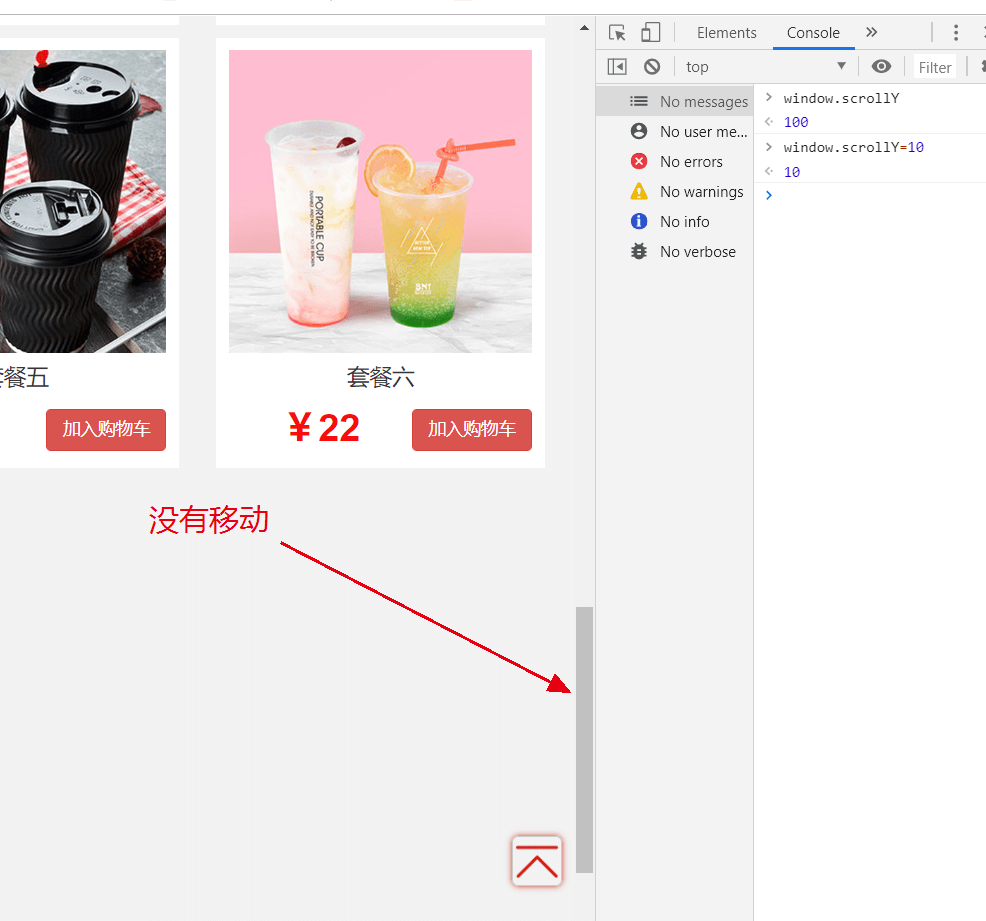Toggle the device toolbar icon

[x=650, y=33]
